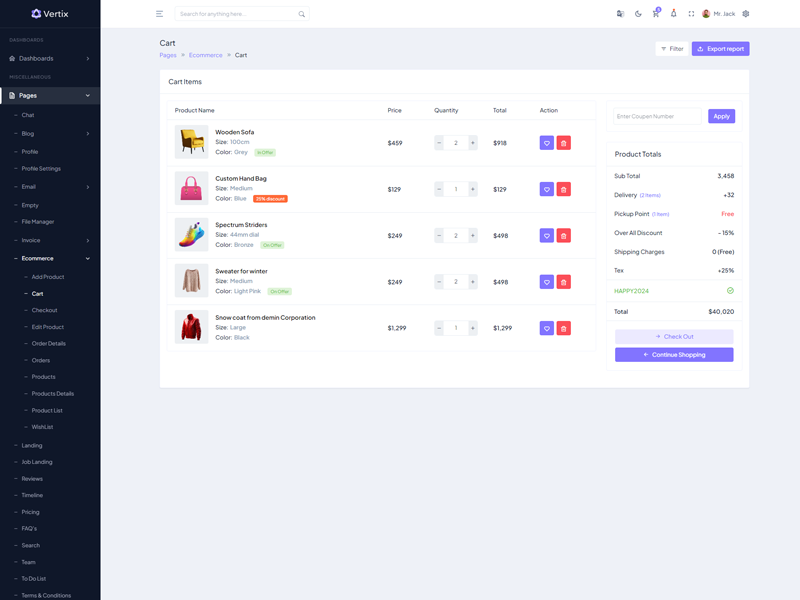Open the settings gear in header
The height and width of the screenshot is (600, 800).
pos(746,14)
